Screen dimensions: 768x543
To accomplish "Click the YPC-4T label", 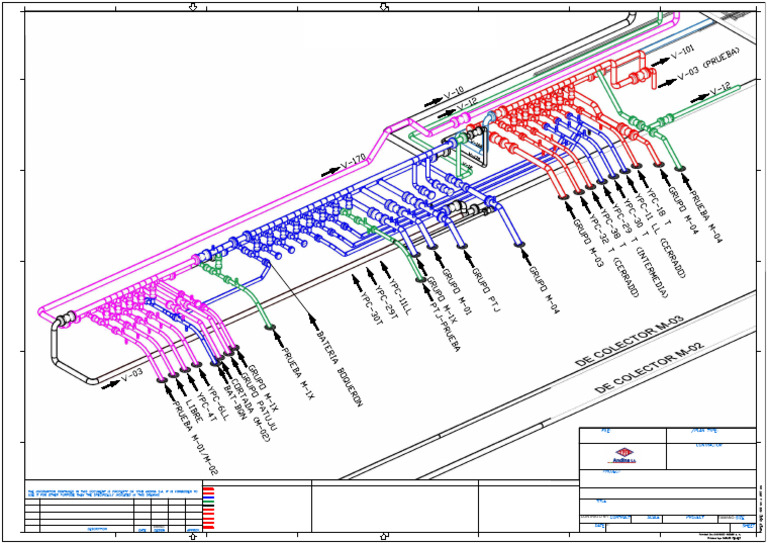I will pyautogui.click(x=206, y=408).
